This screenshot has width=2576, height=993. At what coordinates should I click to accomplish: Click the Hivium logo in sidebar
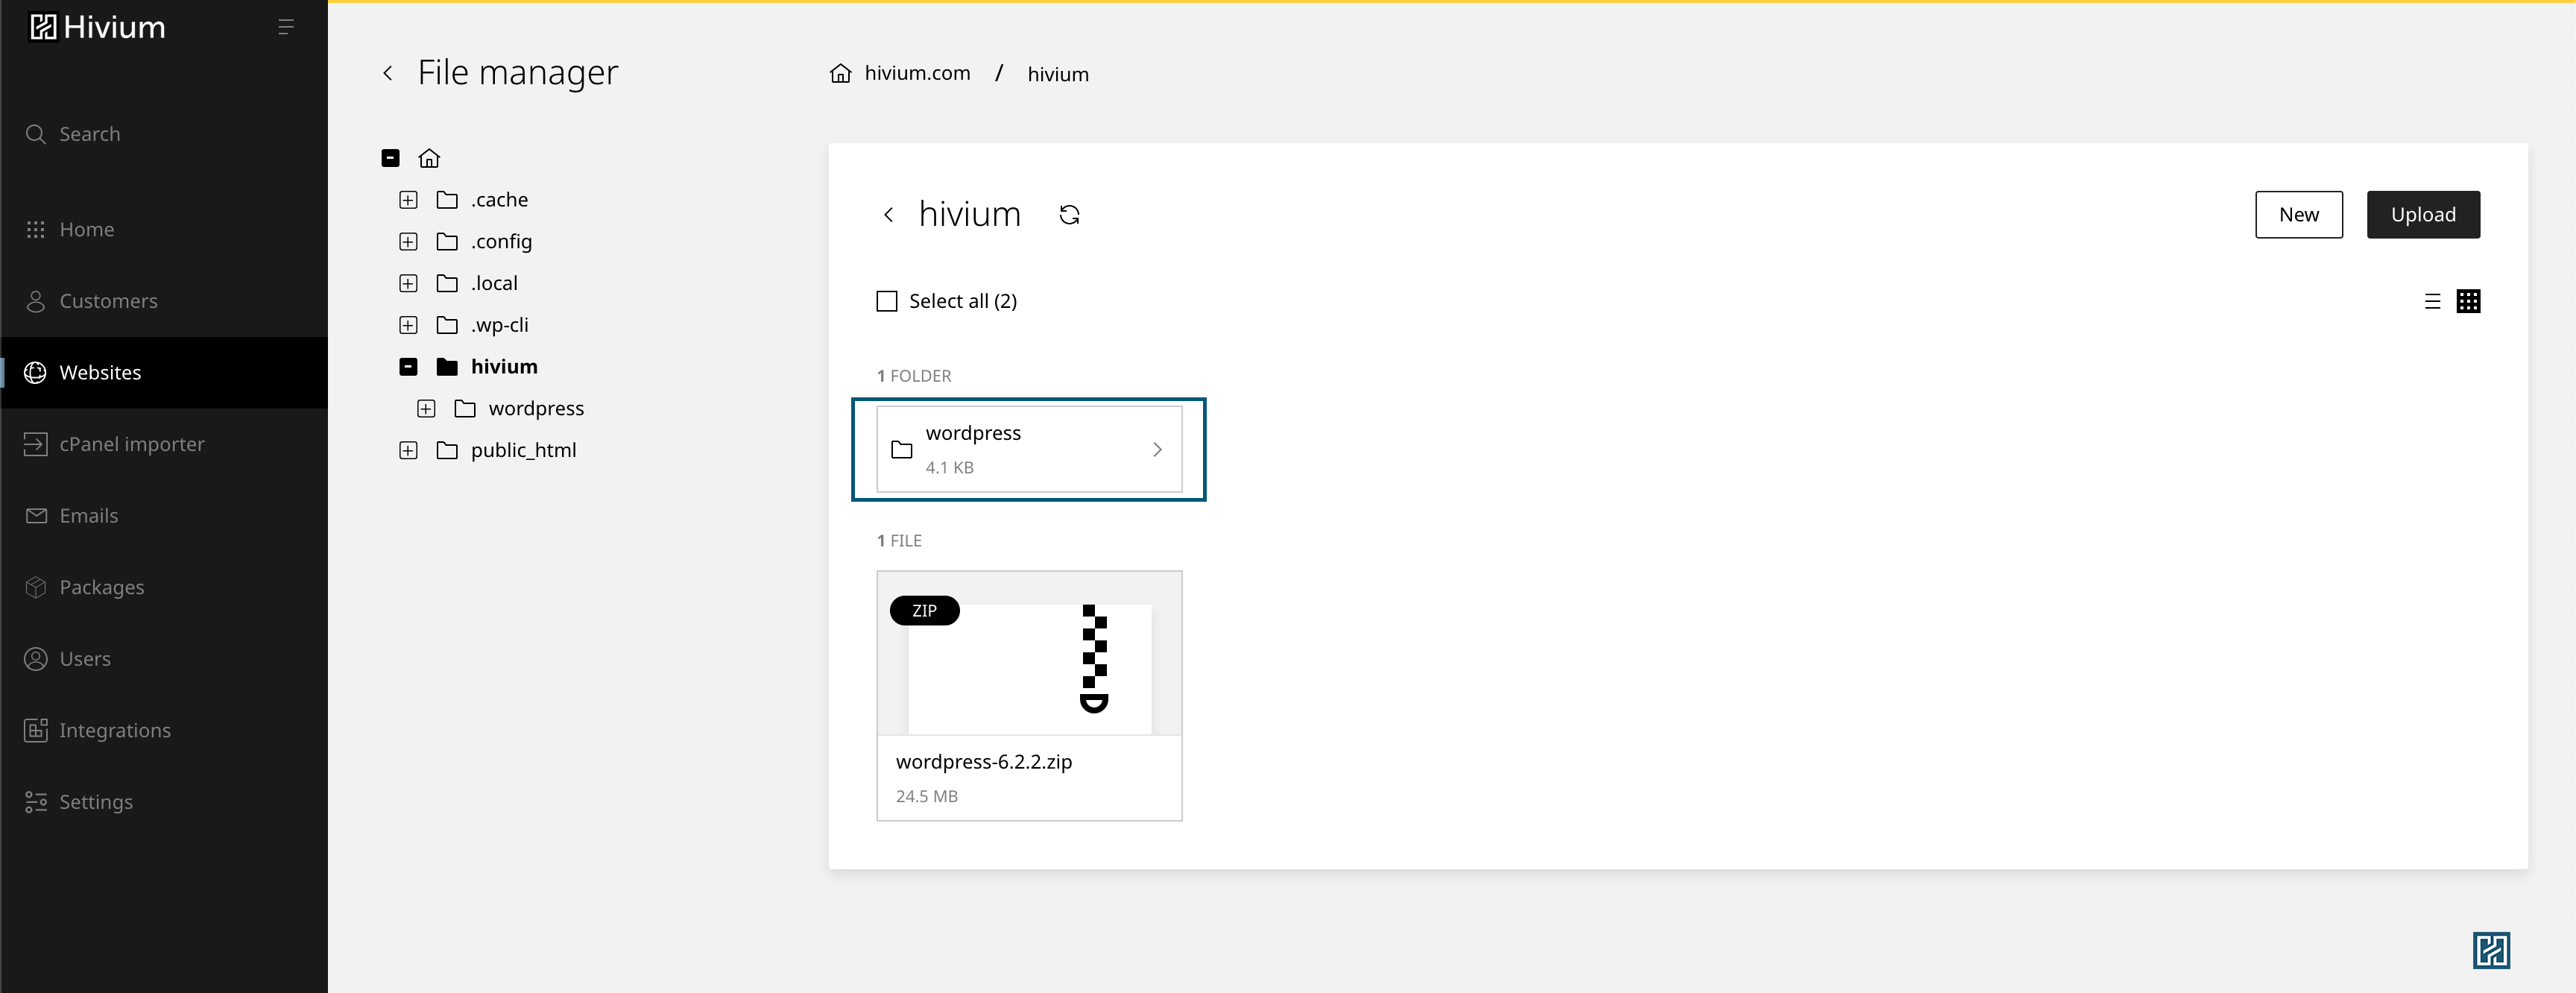97,27
